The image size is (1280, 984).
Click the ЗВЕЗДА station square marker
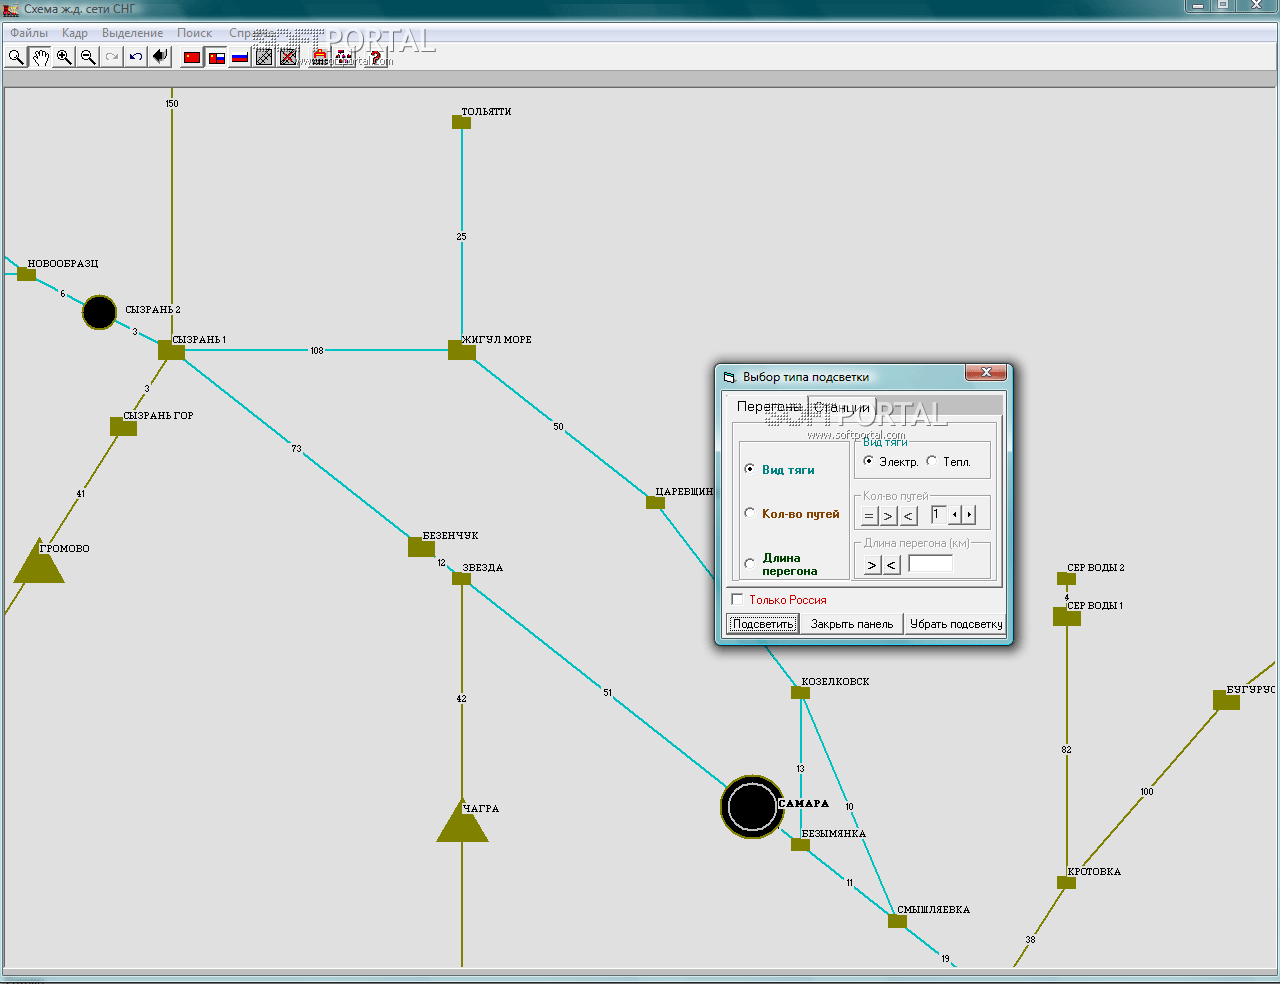coord(461,578)
